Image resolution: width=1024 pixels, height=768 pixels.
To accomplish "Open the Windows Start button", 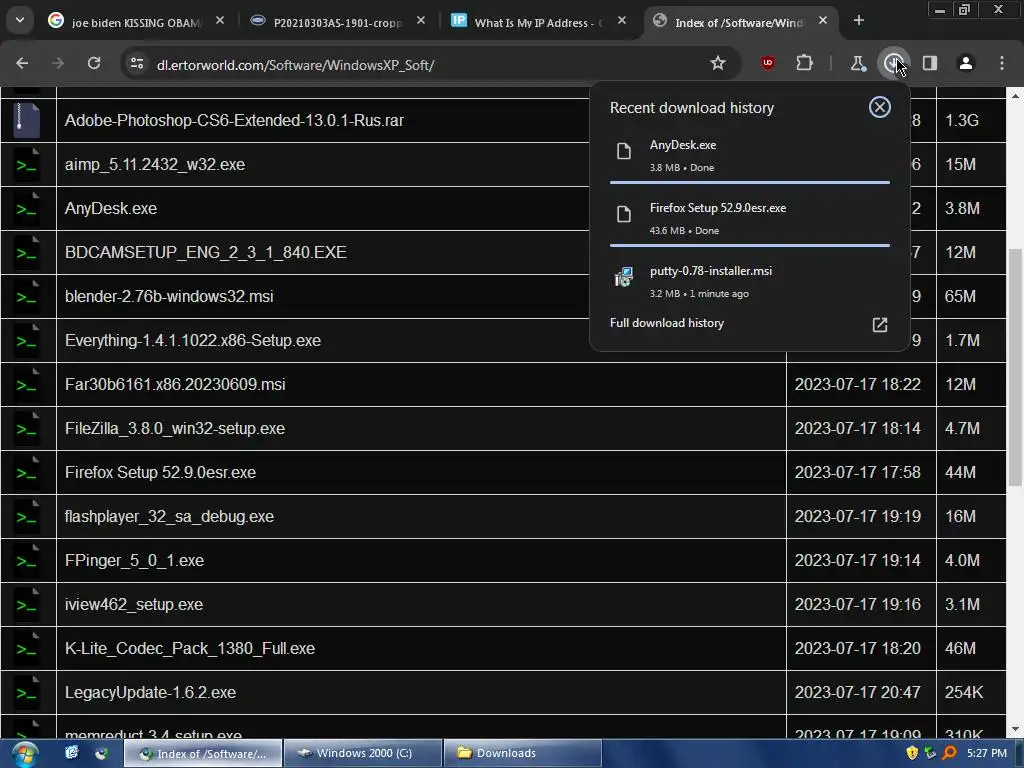I will [x=24, y=754].
